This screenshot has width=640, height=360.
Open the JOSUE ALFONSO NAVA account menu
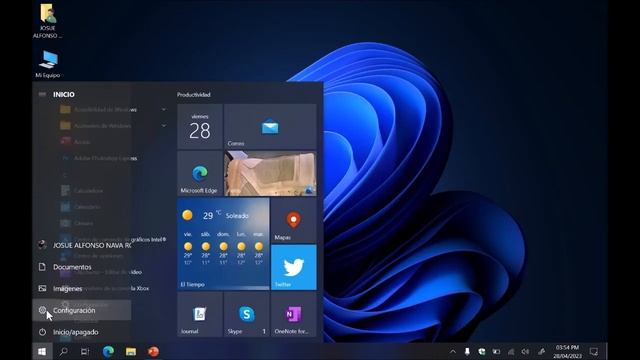(82, 245)
